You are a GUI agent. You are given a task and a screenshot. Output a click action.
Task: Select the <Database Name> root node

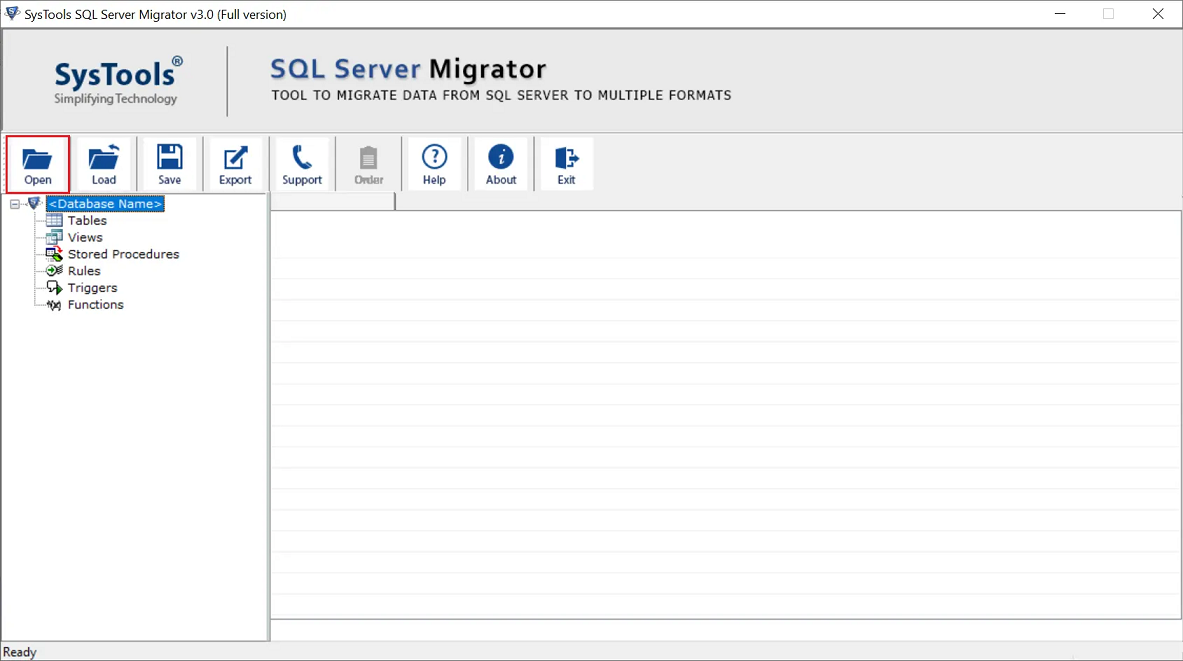(105, 204)
